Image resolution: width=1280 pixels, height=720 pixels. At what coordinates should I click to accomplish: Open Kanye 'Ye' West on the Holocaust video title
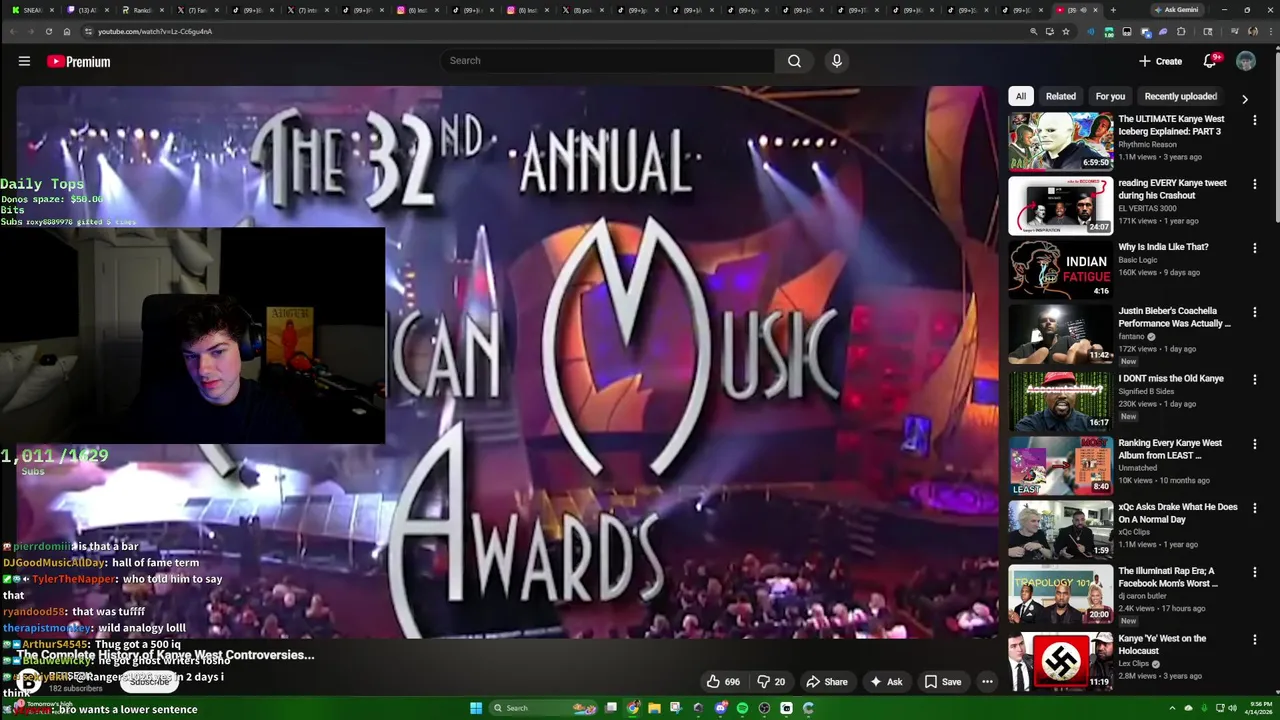(x=1162, y=644)
